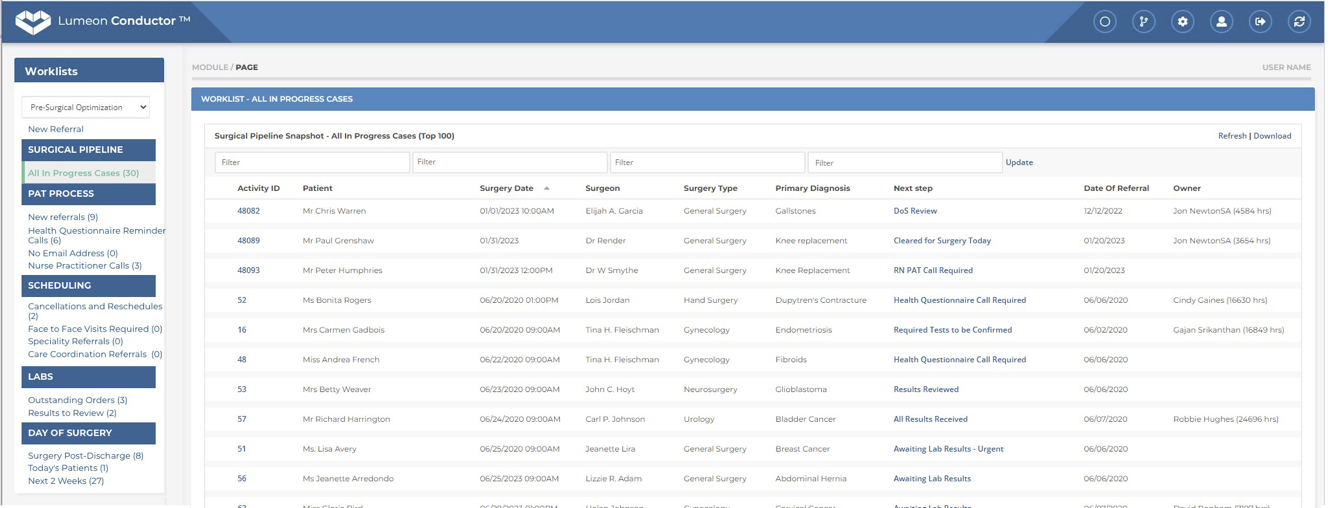The height and width of the screenshot is (508, 1330).
Task: Click the USER NAME label
Action: pos(1288,68)
